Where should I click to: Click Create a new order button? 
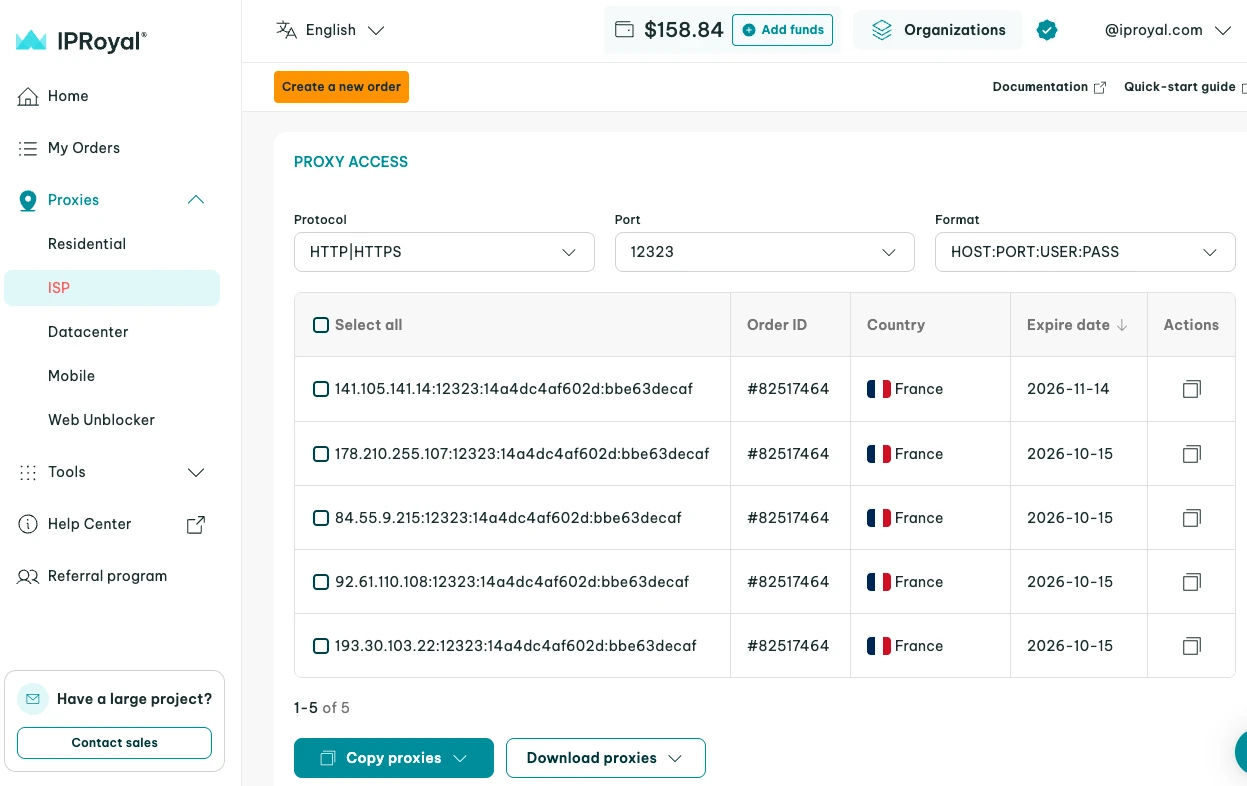point(341,87)
